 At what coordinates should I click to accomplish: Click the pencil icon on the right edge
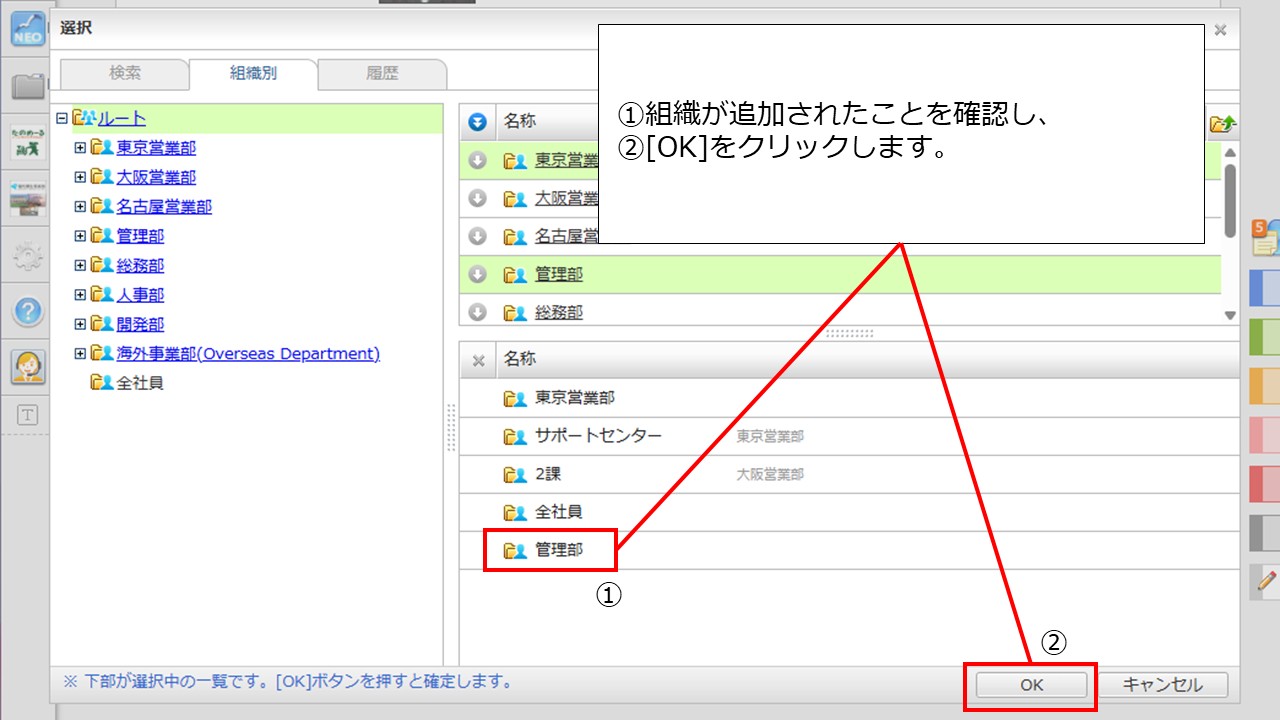[1266, 580]
